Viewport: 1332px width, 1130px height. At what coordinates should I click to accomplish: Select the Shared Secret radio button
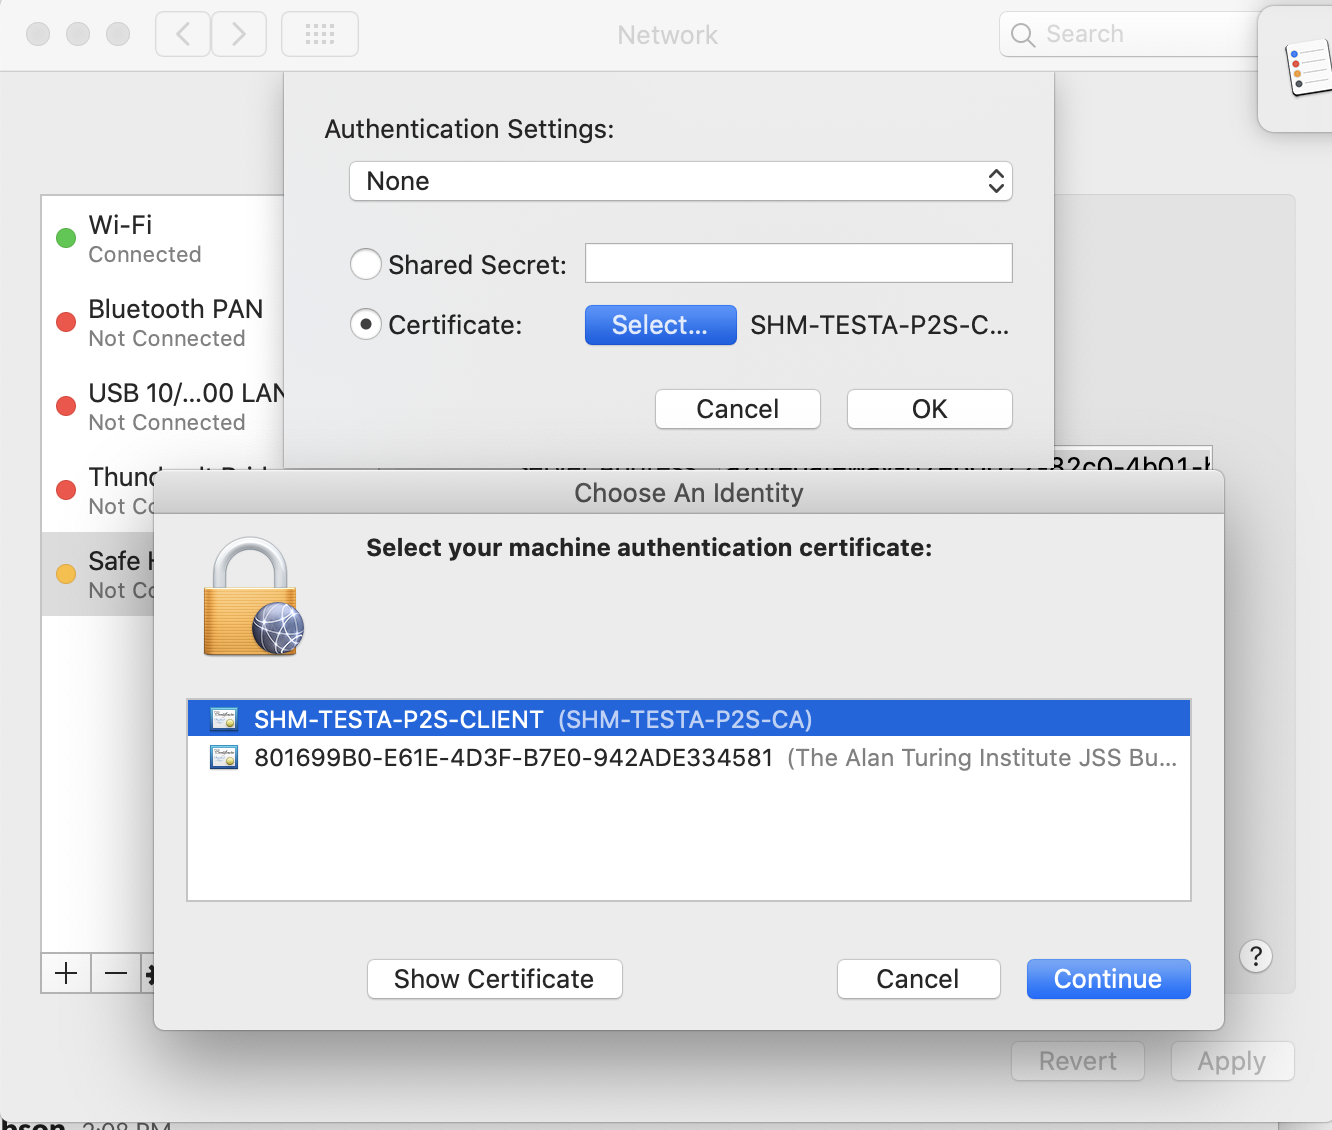(366, 265)
